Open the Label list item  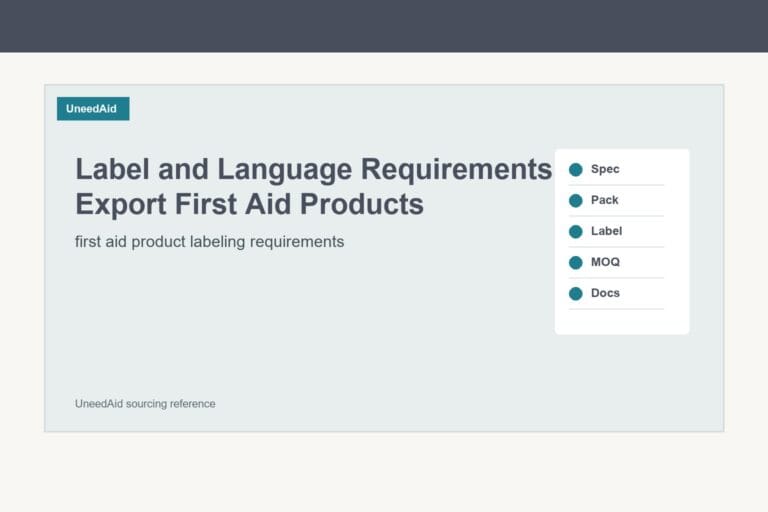pos(616,231)
